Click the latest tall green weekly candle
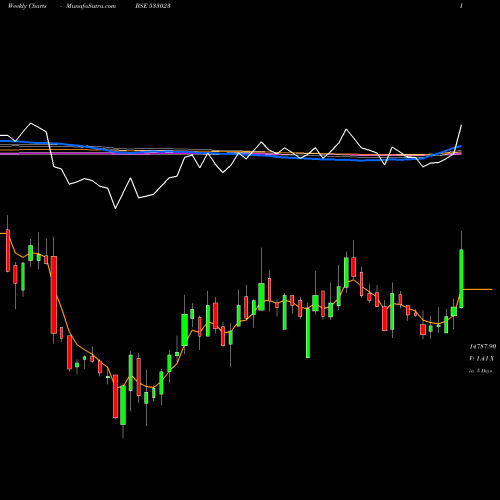This screenshot has width=500, height=500. tap(462, 279)
